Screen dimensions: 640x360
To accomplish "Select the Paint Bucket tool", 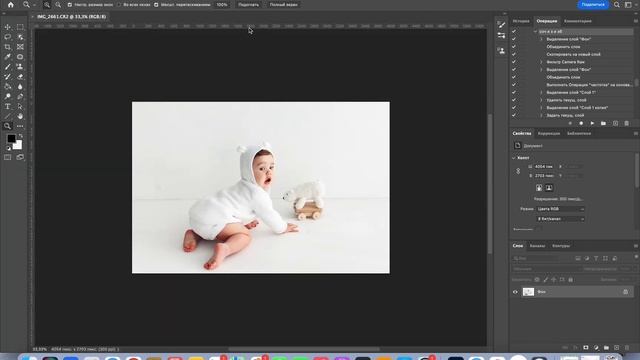I will pos(8,87).
